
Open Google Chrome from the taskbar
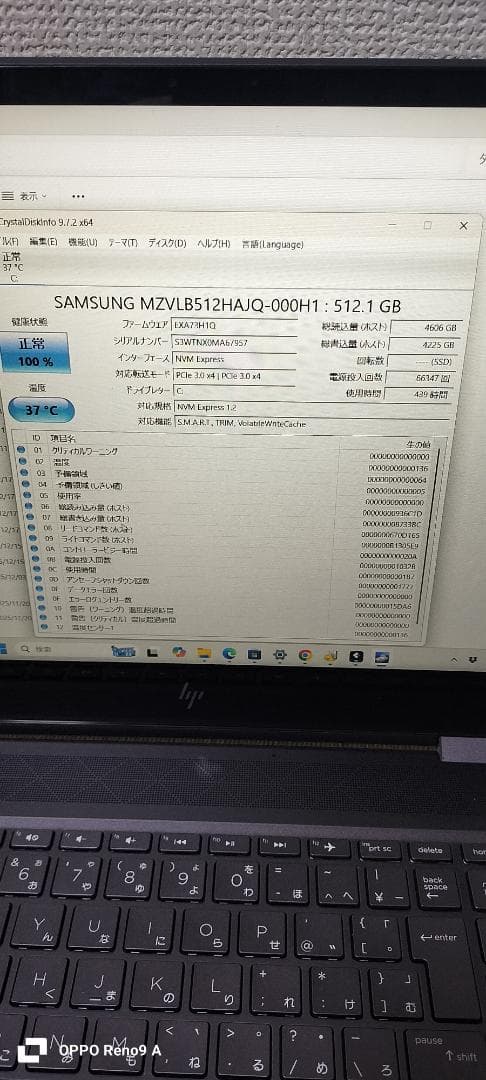click(x=305, y=655)
